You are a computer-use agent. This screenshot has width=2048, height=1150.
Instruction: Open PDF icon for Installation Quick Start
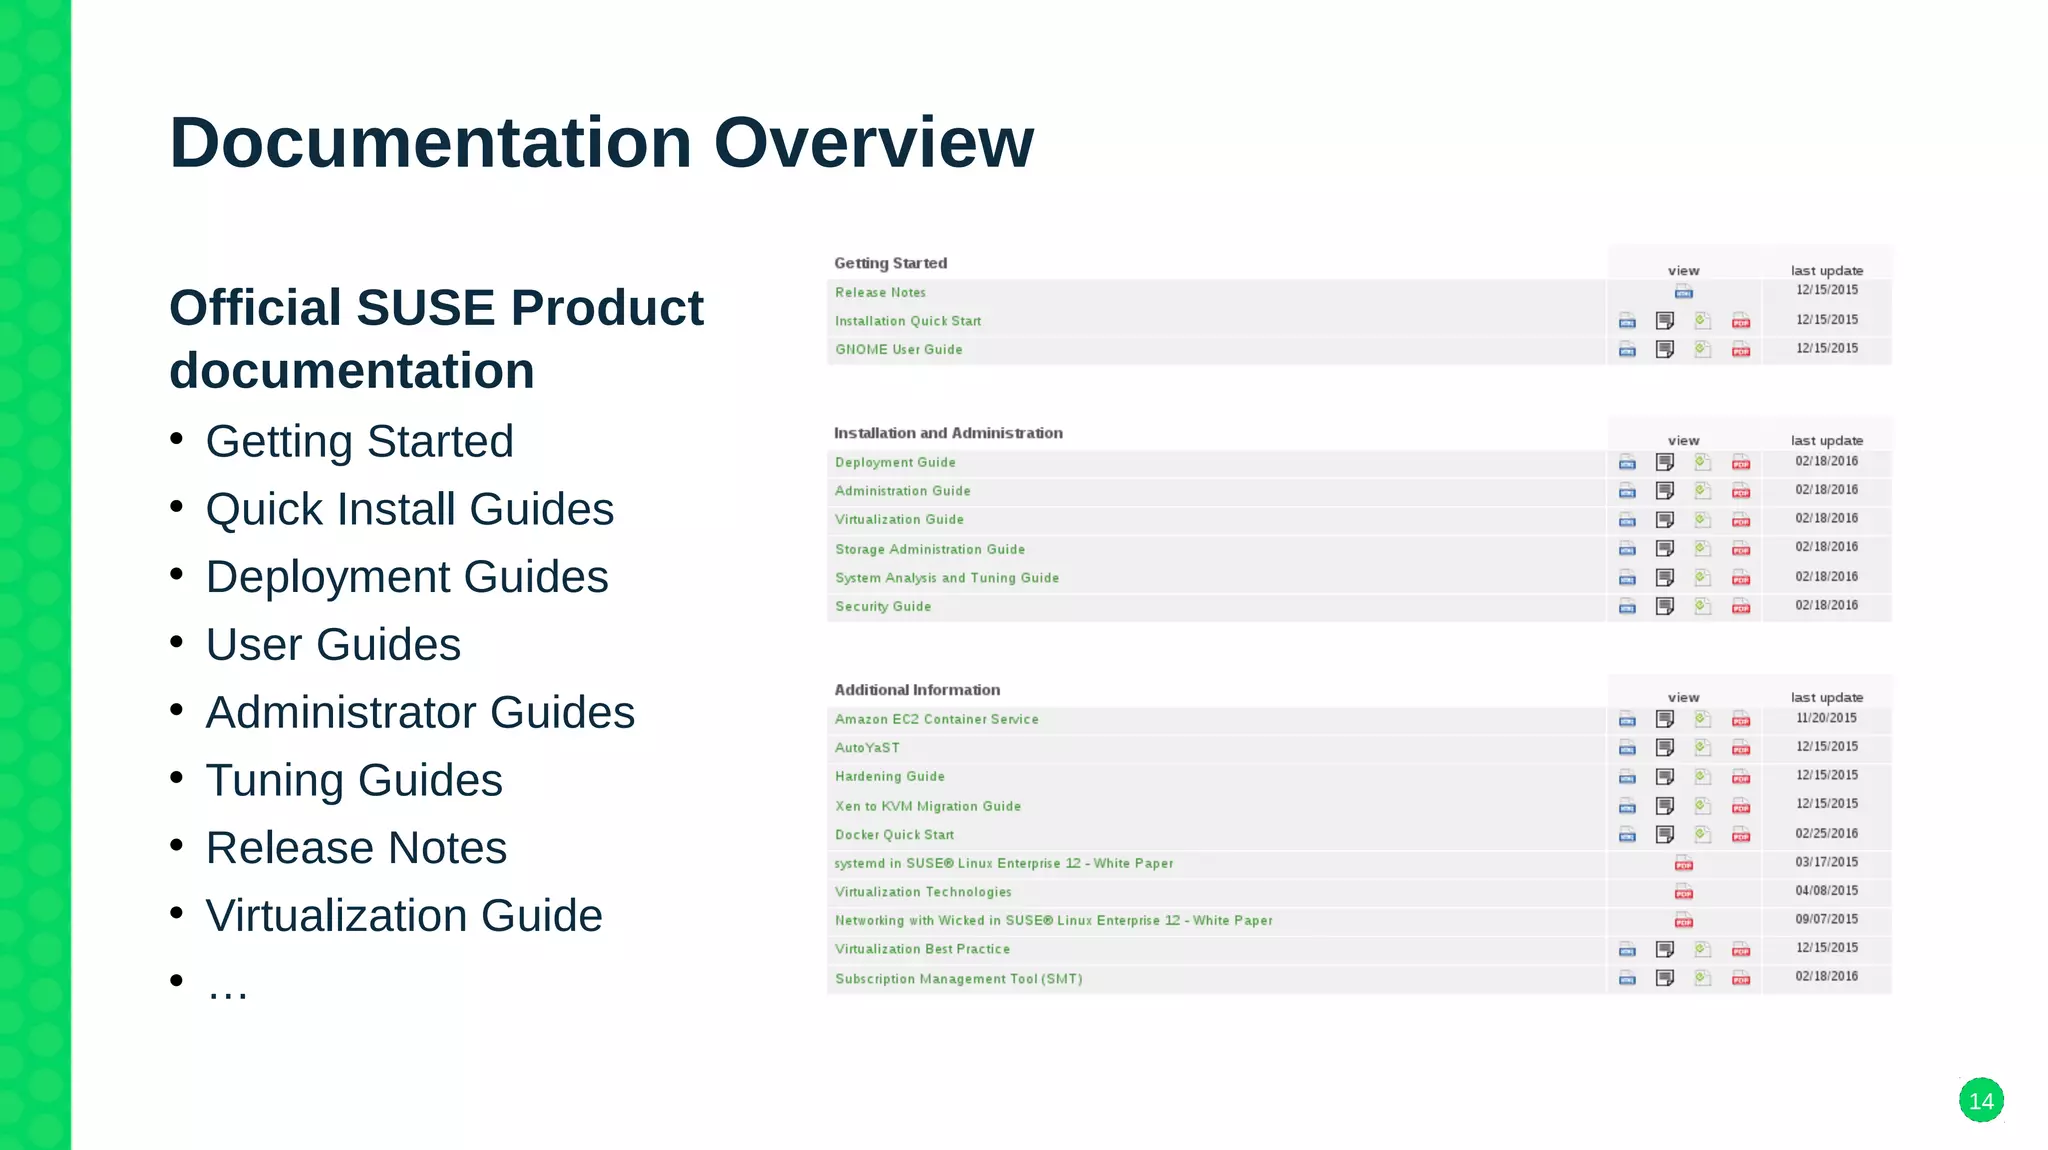point(1741,321)
